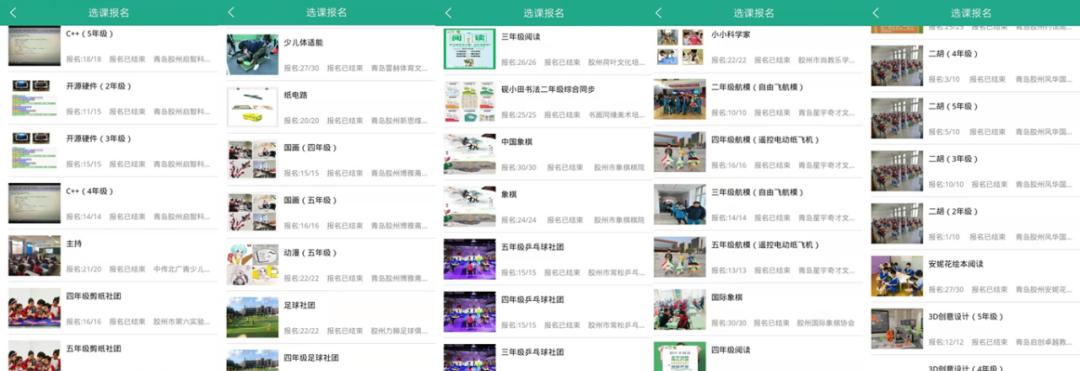Open 三年级航模（自由飞航模）thumbnail
The image size is (1080, 371).
point(680,204)
